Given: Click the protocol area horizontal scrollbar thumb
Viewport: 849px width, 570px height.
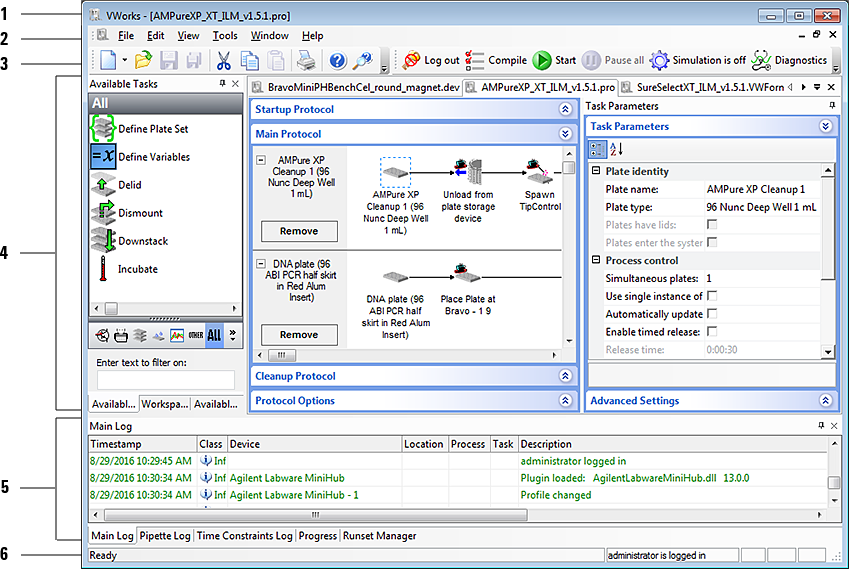Looking at the screenshot, I should coord(282,356).
